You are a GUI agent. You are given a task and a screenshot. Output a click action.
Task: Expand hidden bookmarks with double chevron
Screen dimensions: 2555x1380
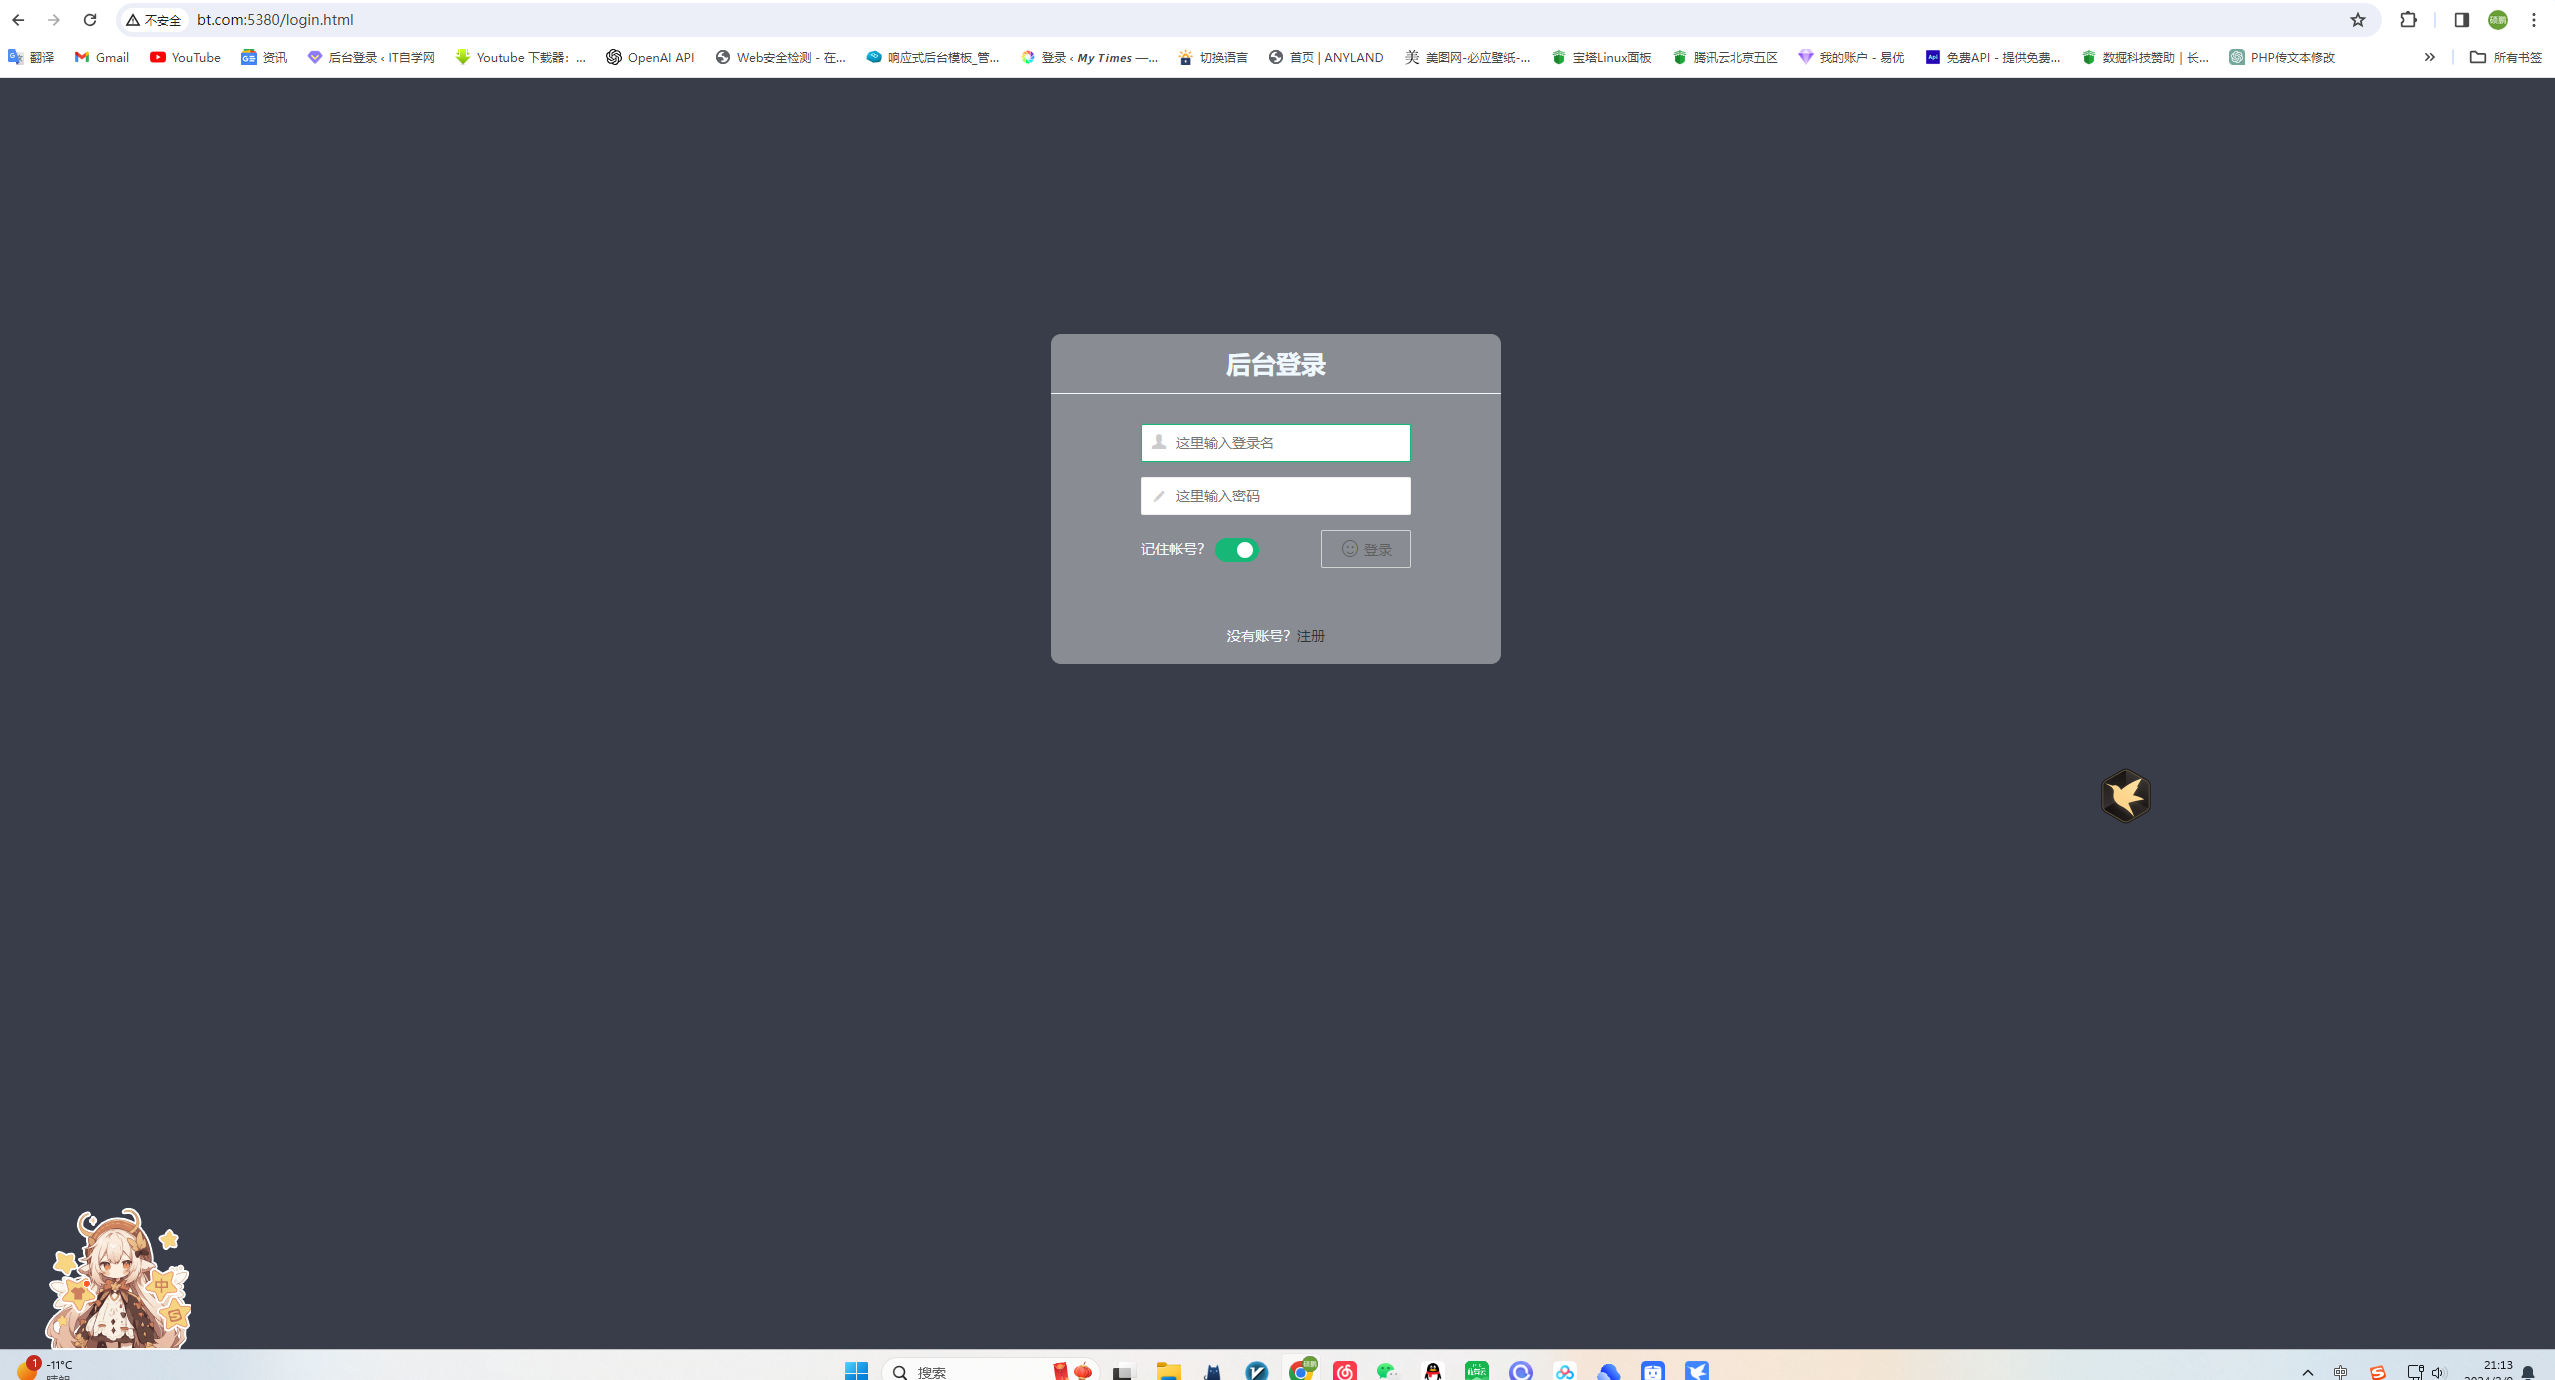coord(2429,57)
